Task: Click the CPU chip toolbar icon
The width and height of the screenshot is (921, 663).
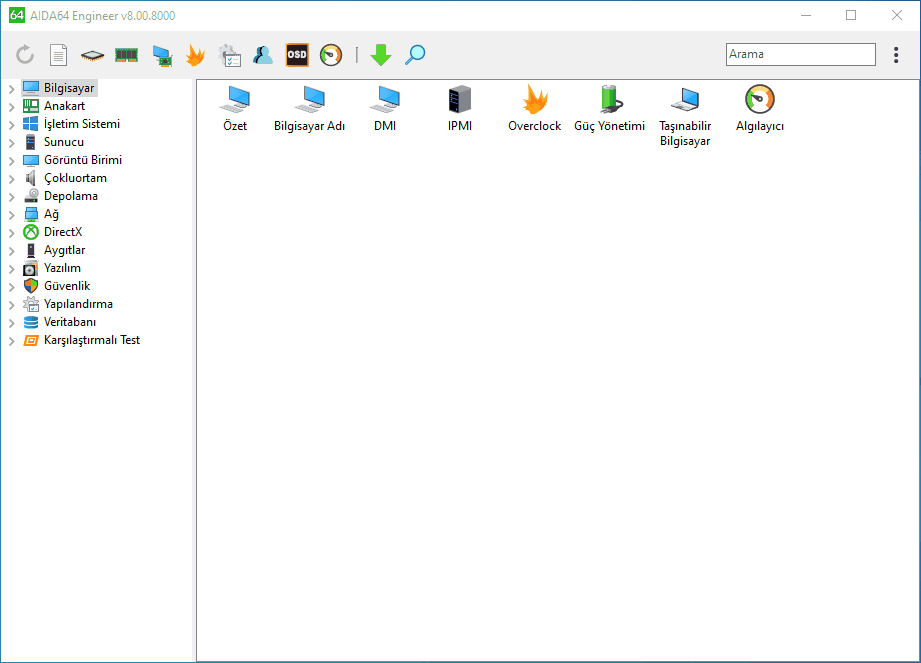Action: click(x=93, y=55)
